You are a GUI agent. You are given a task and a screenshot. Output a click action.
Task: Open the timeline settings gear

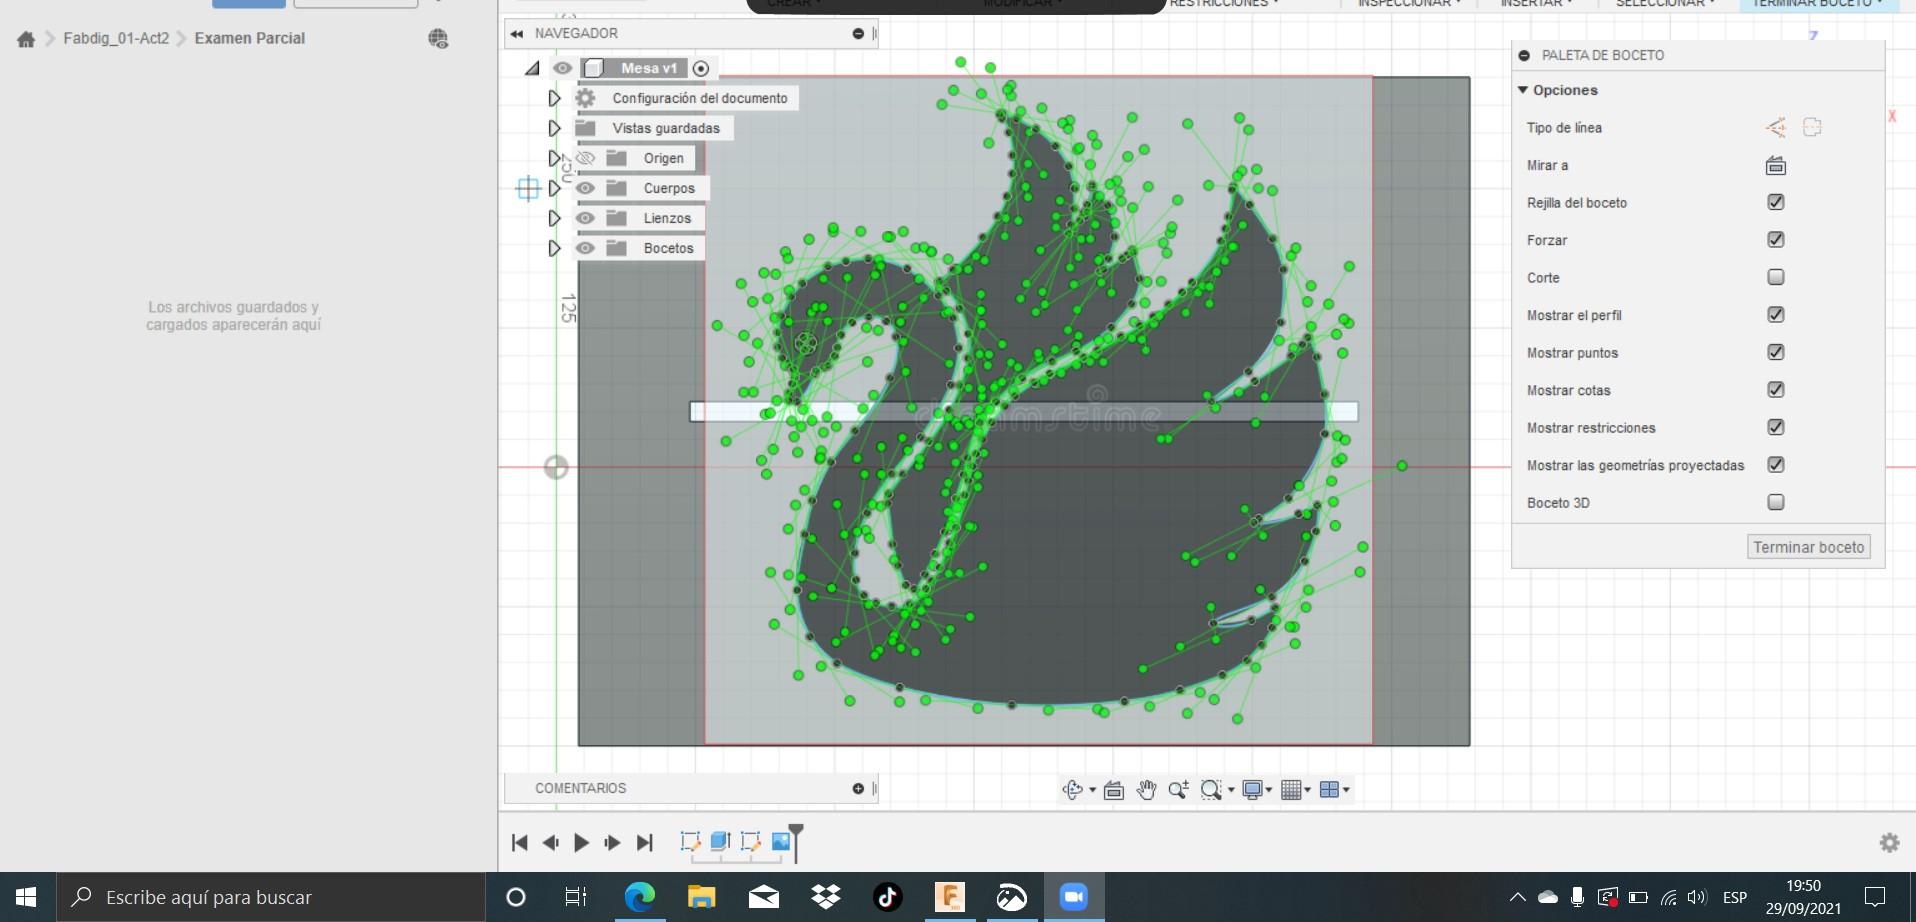[1889, 843]
